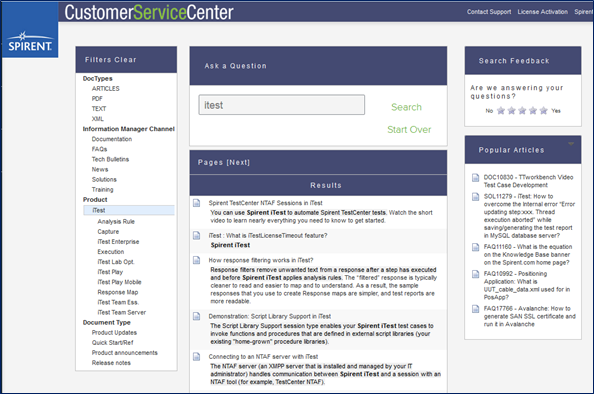Filter by Quick Start/Ref document type

(x=112, y=343)
